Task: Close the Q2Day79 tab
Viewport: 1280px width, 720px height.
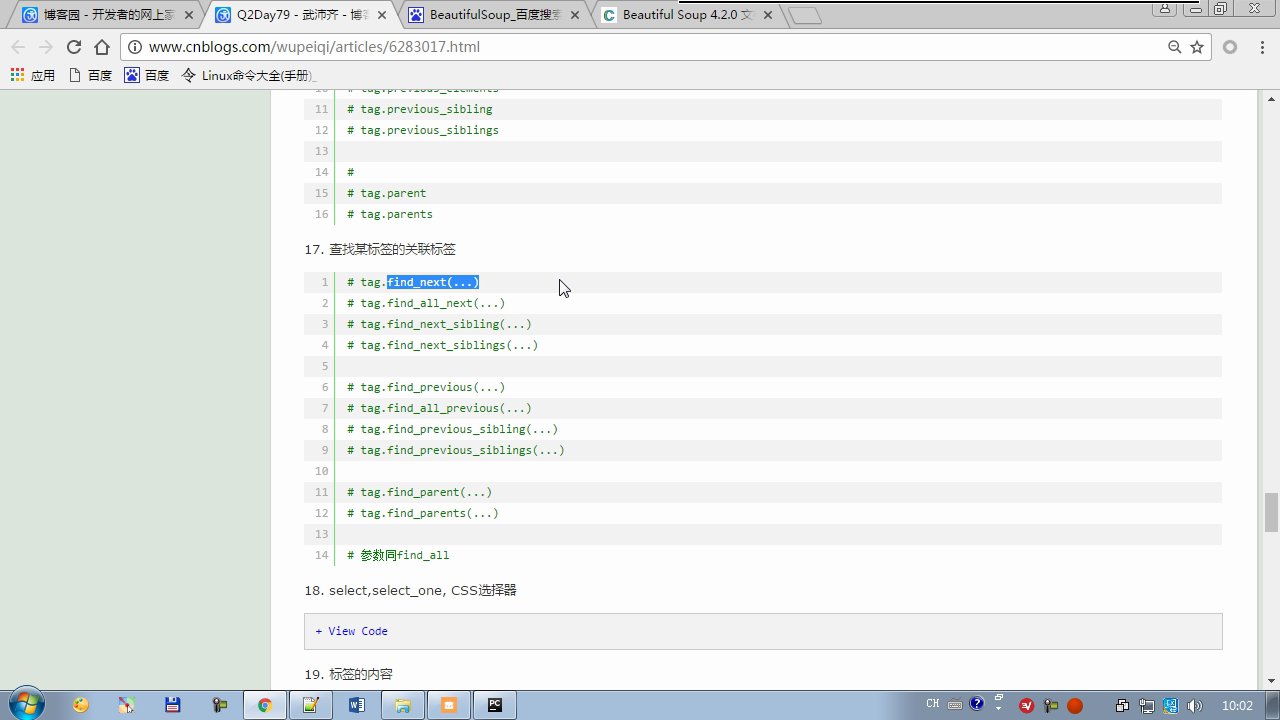Action: 381,15
